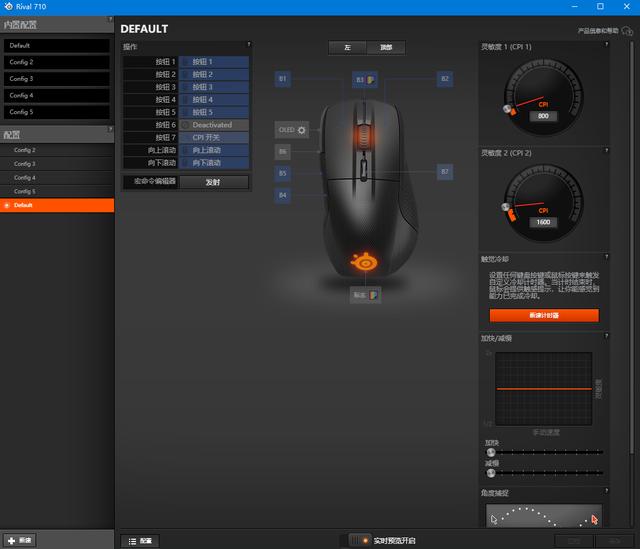Select onboard Config 4 slot
The width and height of the screenshot is (640, 549).
(57, 96)
